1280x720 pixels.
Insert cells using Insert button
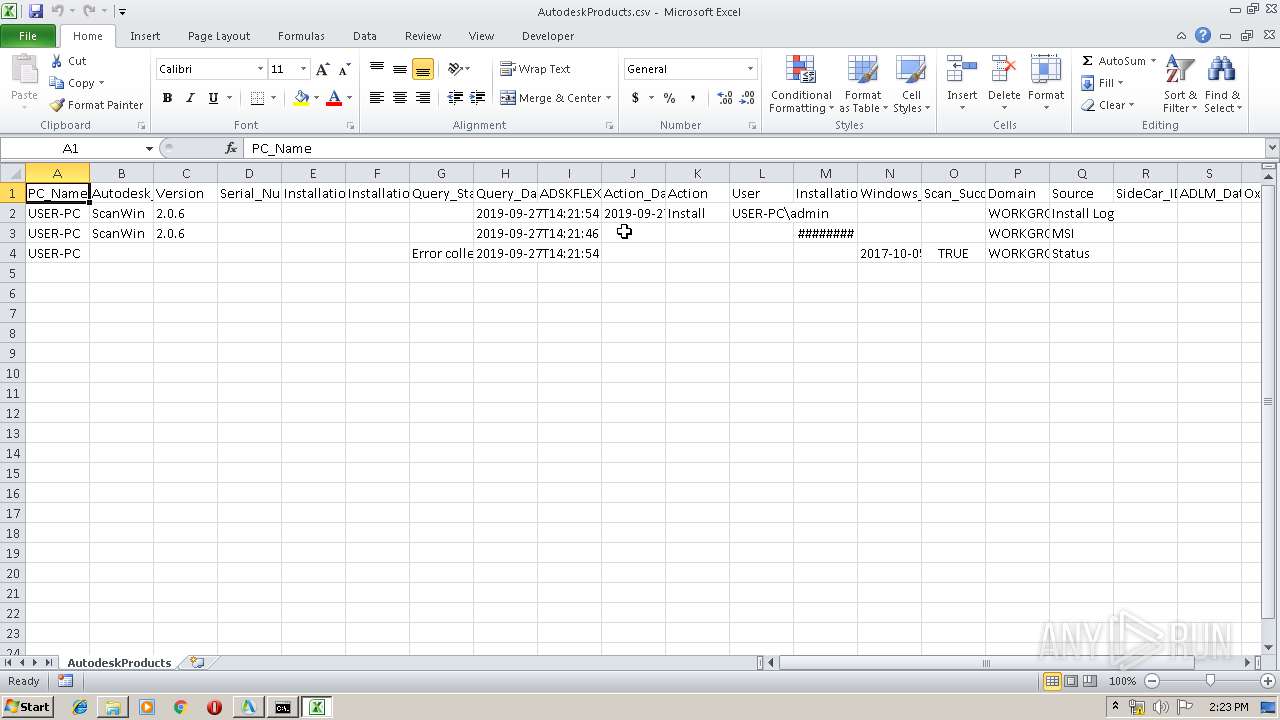(x=962, y=85)
